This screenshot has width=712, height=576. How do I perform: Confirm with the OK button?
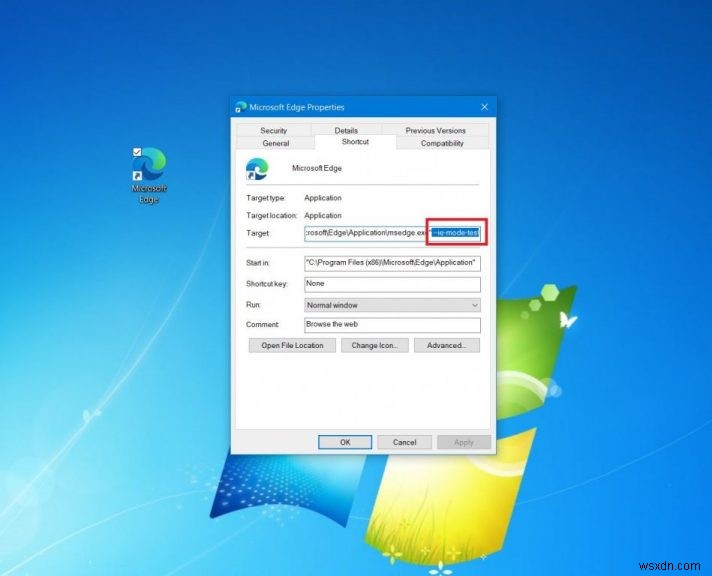tap(345, 442)
